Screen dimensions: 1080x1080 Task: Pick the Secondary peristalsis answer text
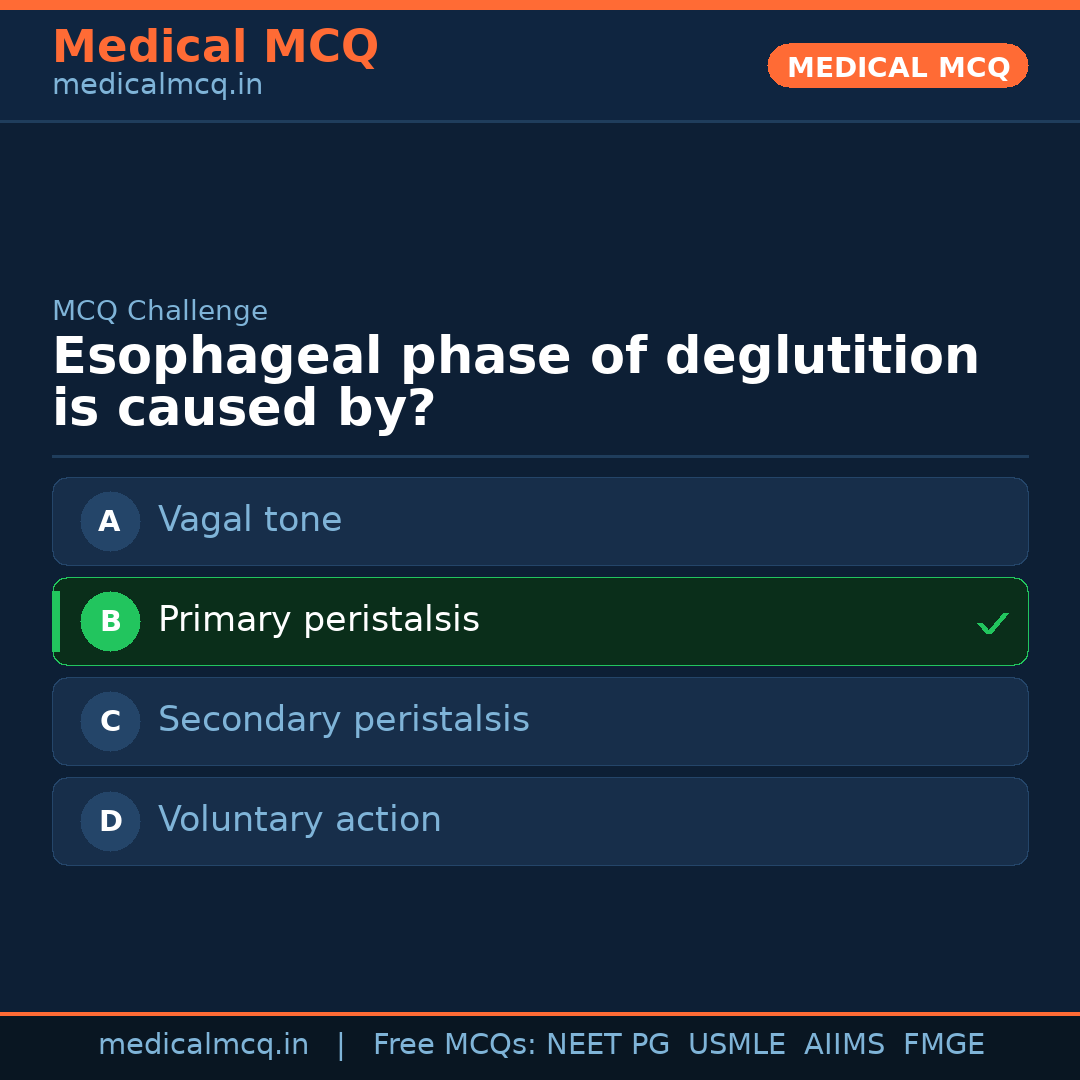(344, 720)
